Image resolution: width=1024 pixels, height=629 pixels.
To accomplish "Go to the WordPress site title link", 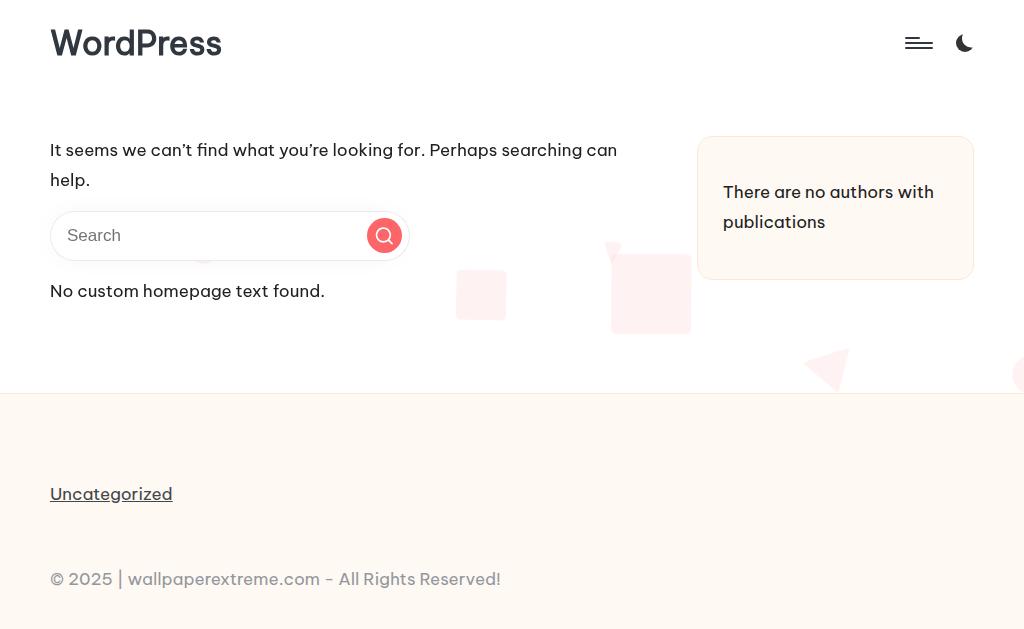I will 136,44.
